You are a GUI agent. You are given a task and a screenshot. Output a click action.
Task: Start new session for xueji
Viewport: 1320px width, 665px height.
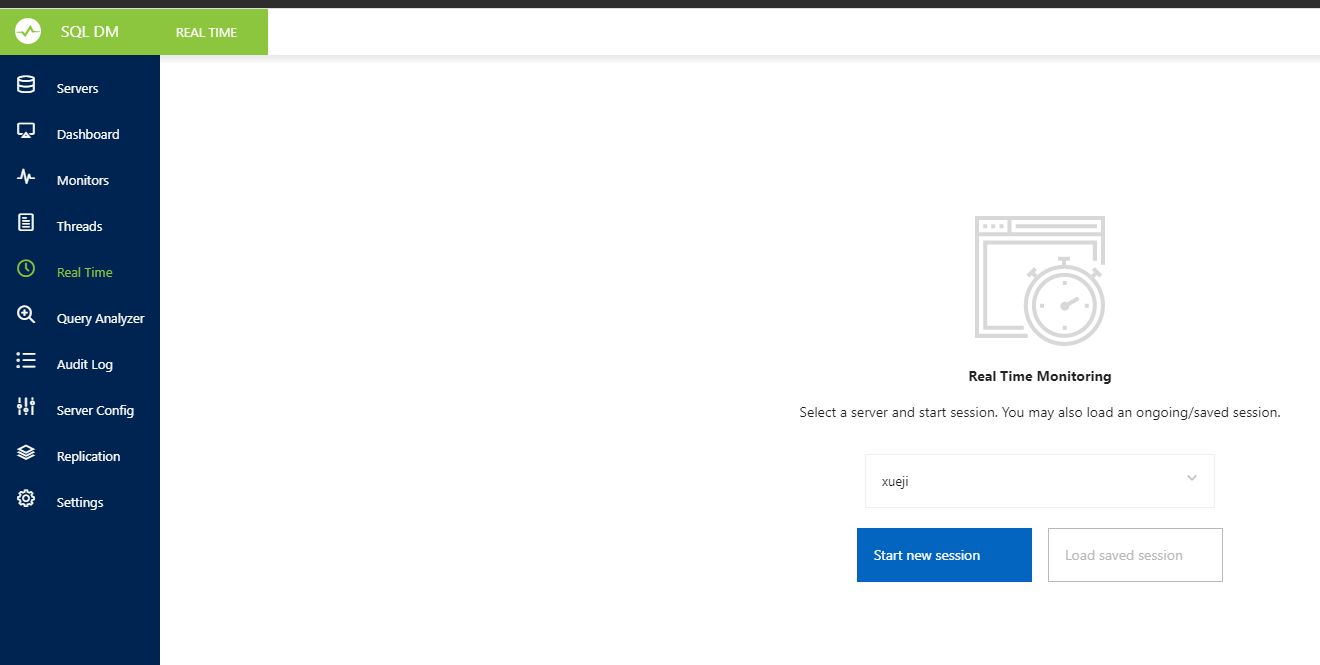(943, 554)
